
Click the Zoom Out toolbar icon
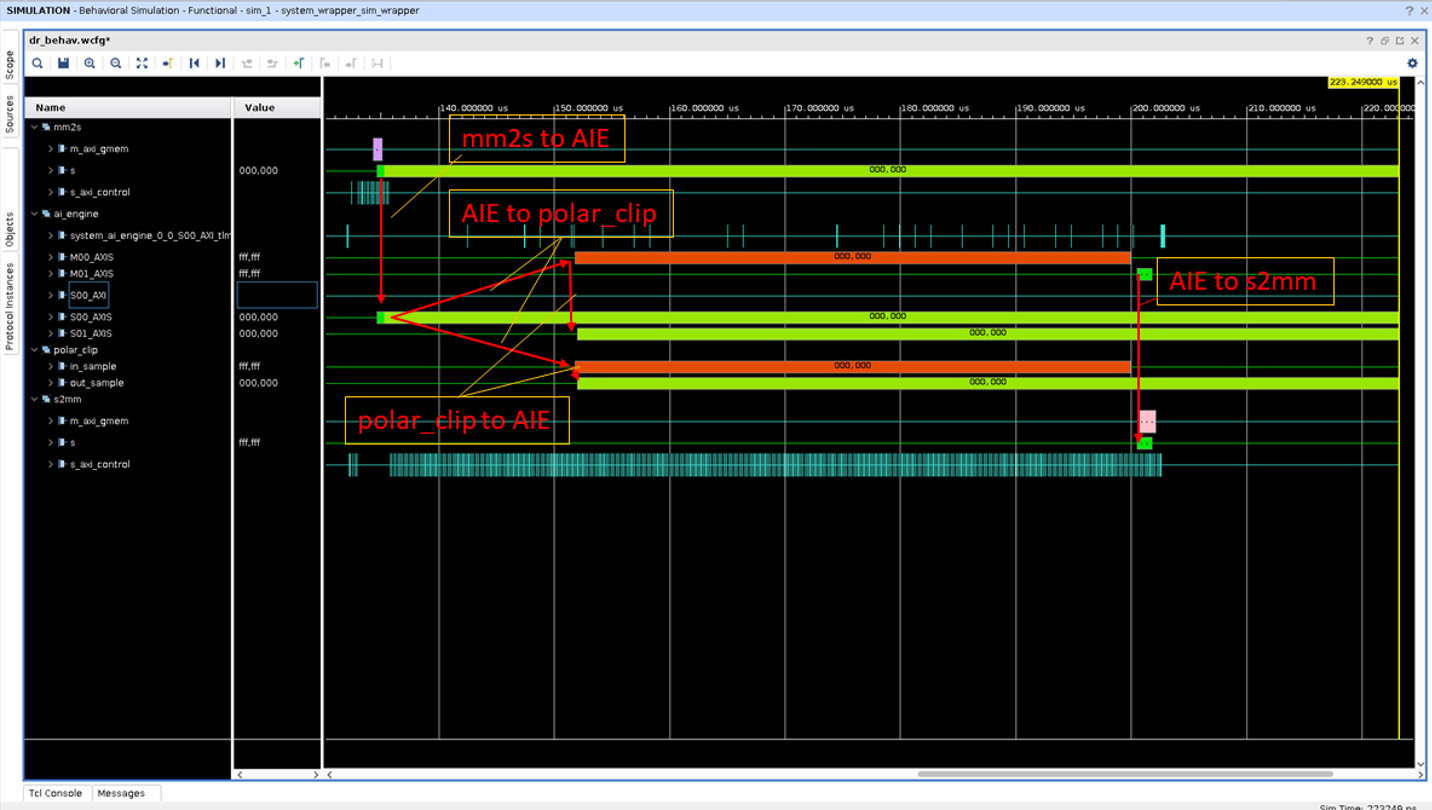(116, 63)
